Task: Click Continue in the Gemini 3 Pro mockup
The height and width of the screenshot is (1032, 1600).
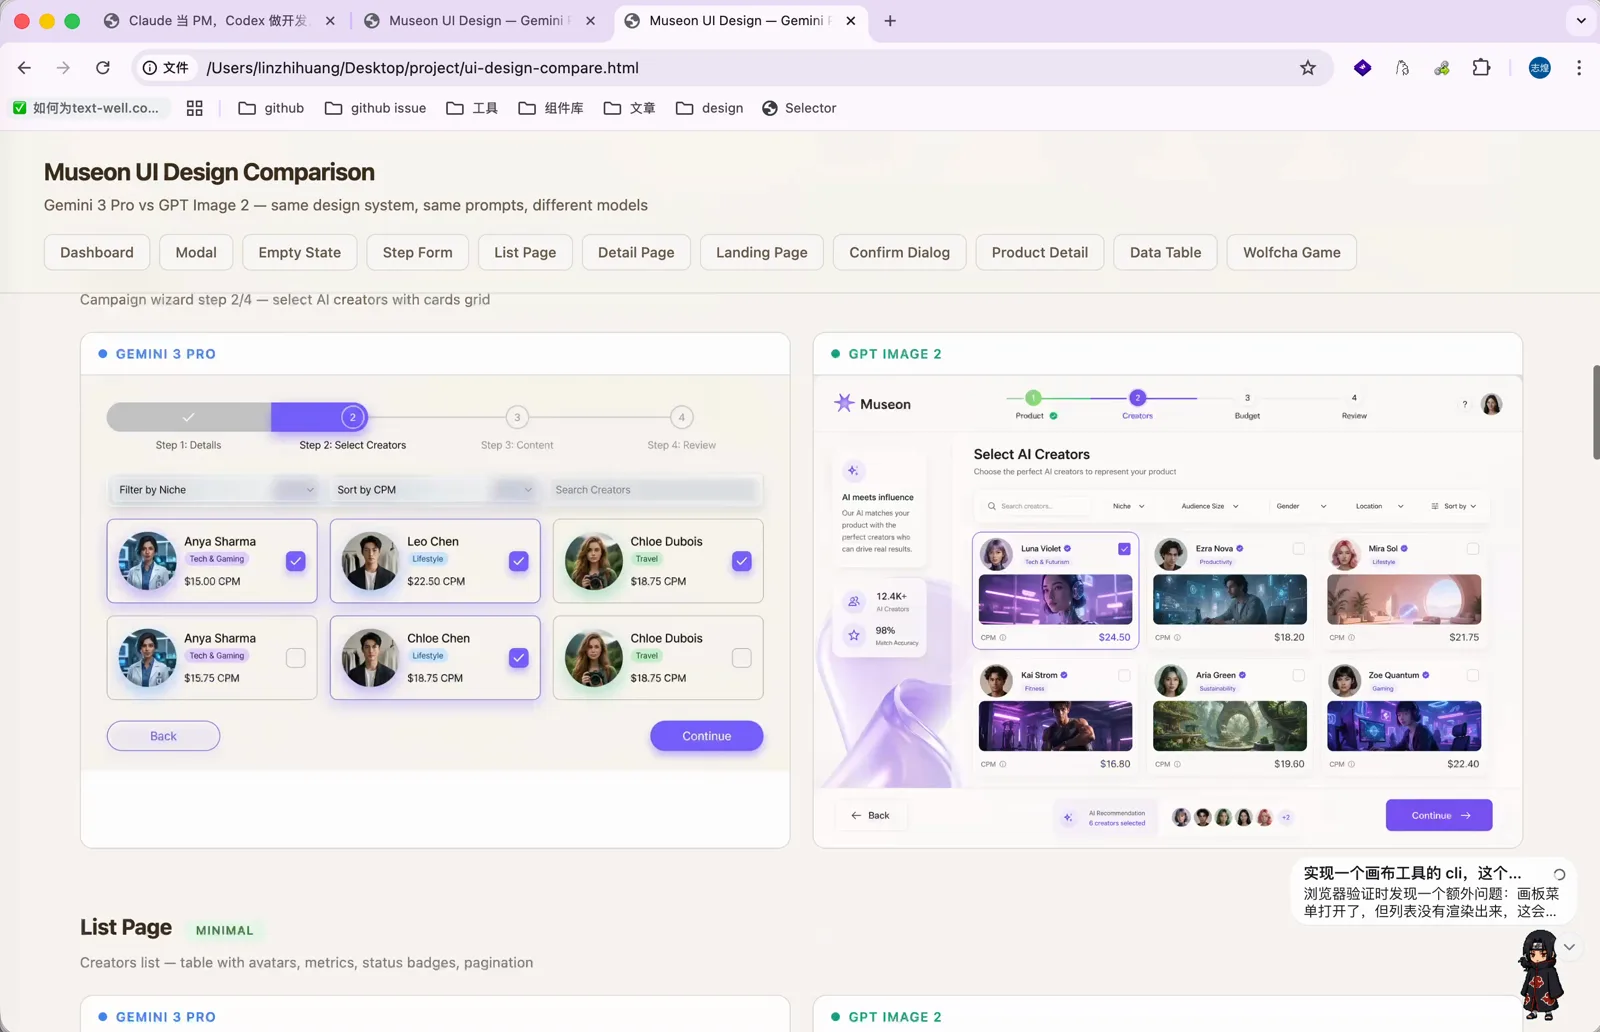Action: click(707, 736)
